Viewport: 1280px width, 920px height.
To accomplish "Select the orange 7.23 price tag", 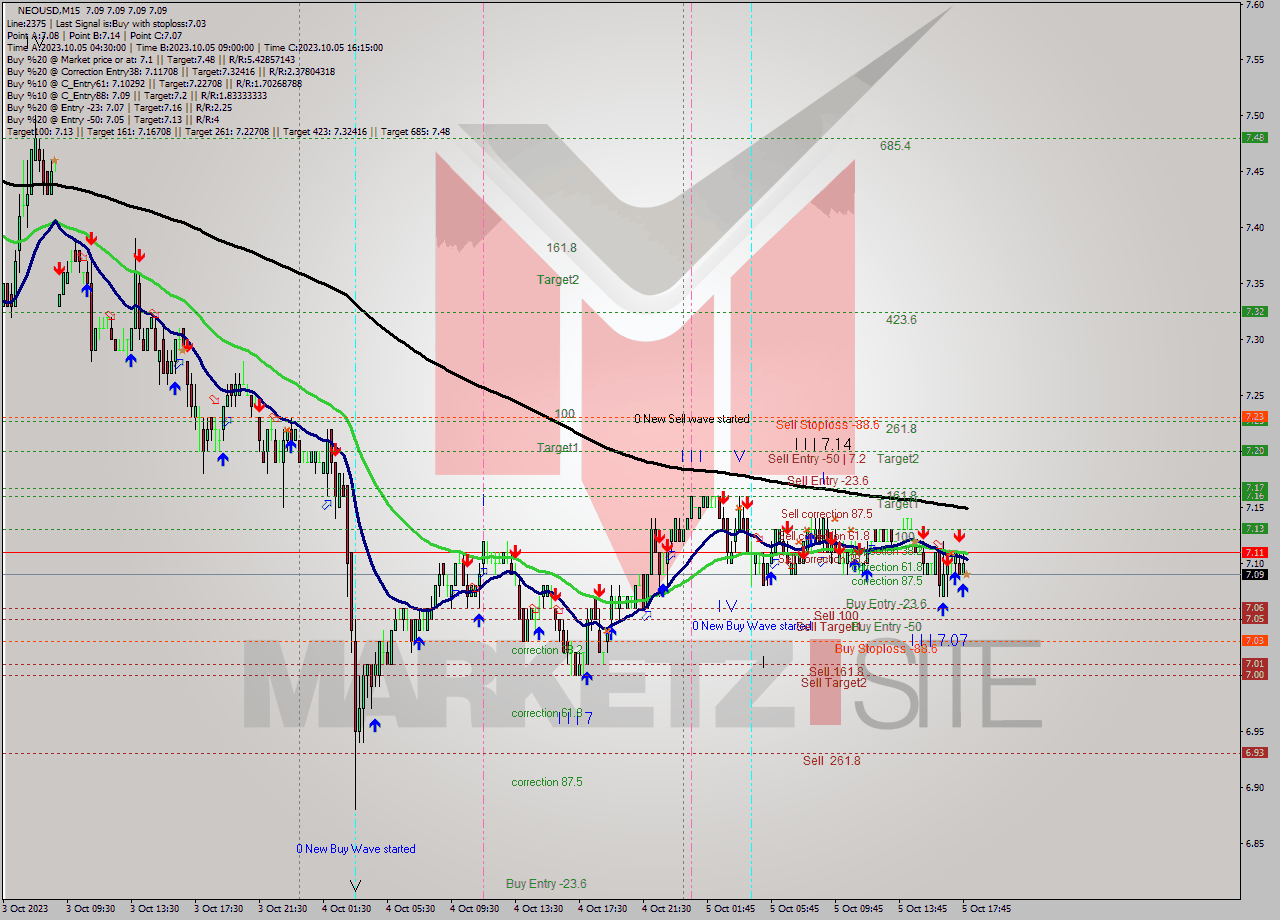I will tap(1254, 417).
